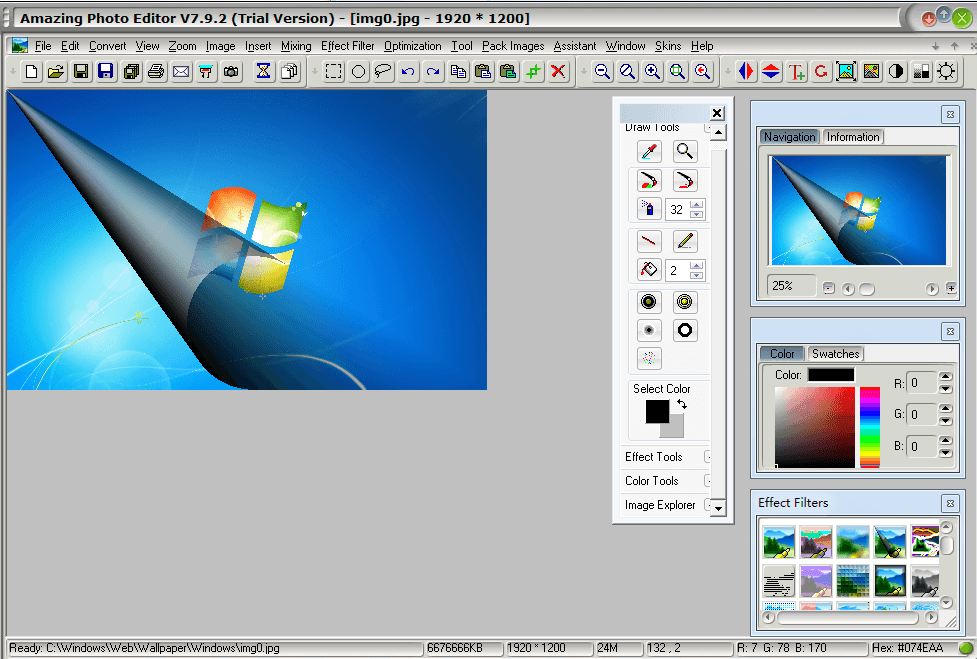Screen dimensions: 977x659
Task: Click the lasso selection toolbar icon
Action: click(x=383, y=71)
